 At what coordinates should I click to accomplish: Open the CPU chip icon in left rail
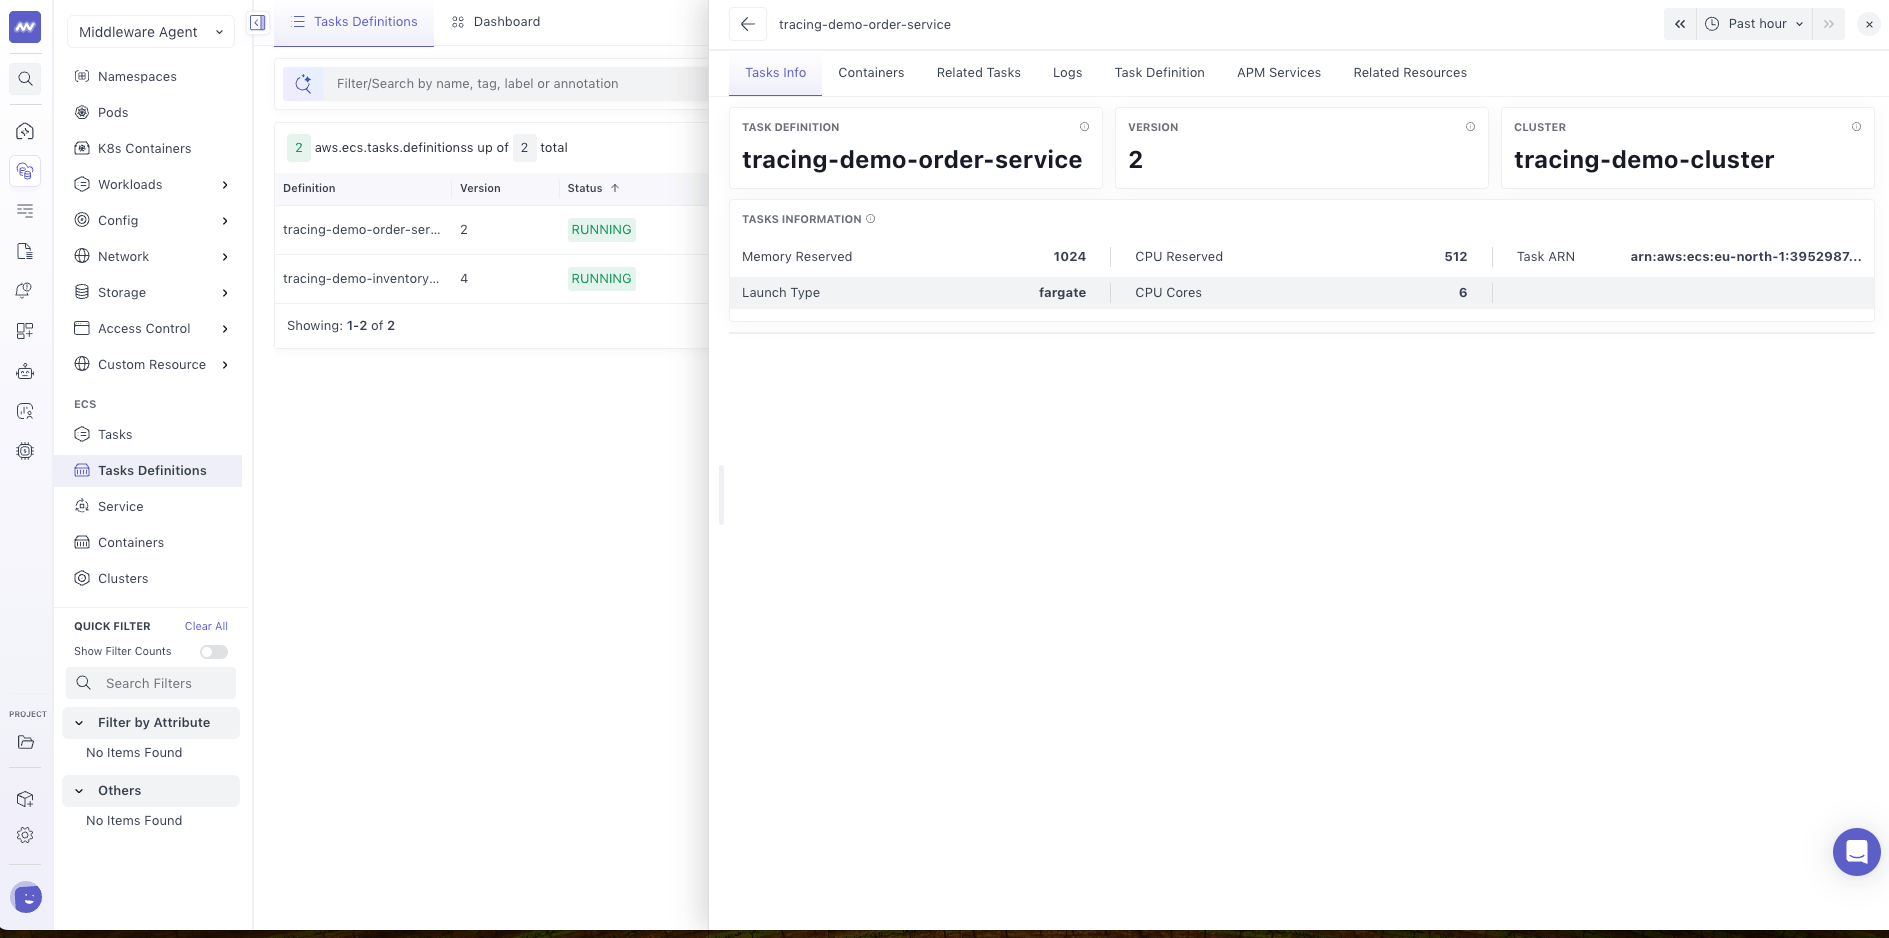click(x=25, y=451)
